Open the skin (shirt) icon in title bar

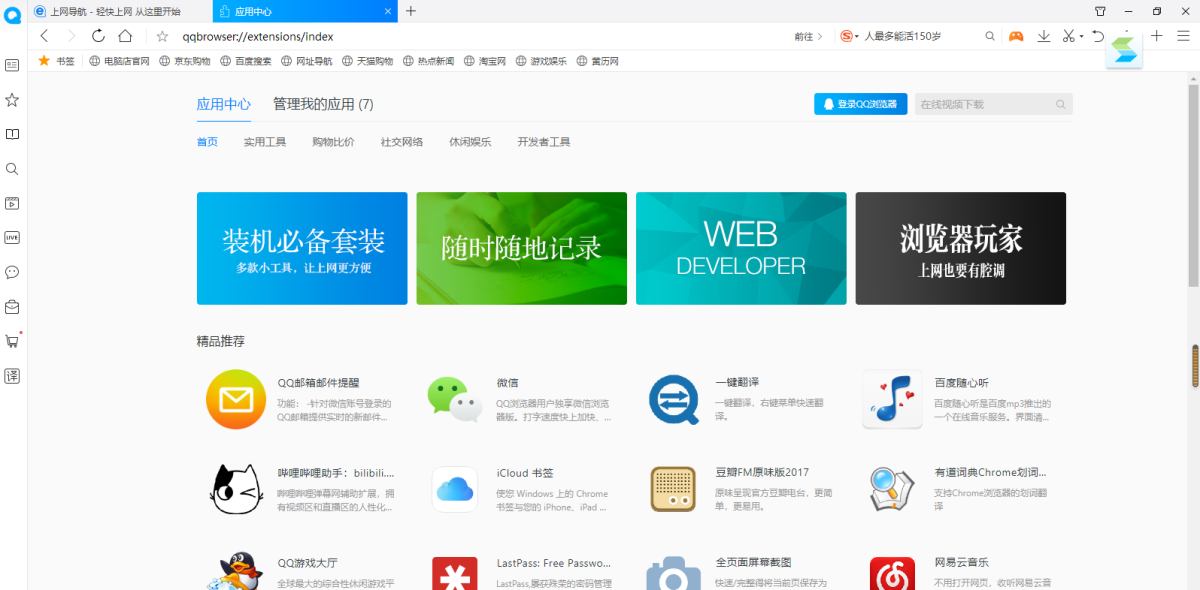1100,11
